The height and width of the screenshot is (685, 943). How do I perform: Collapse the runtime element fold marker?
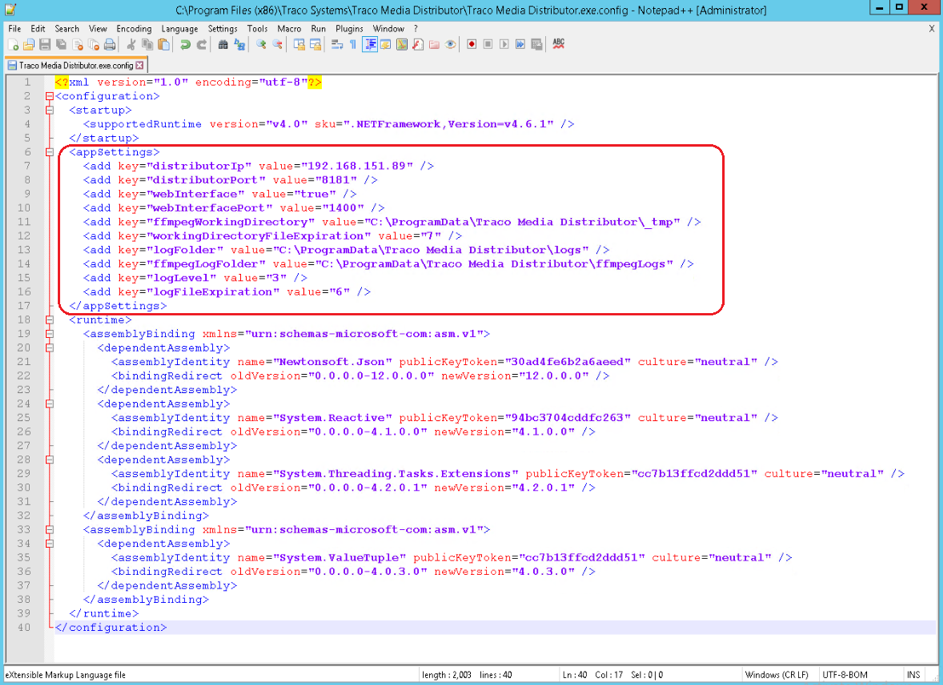point(48,320)
